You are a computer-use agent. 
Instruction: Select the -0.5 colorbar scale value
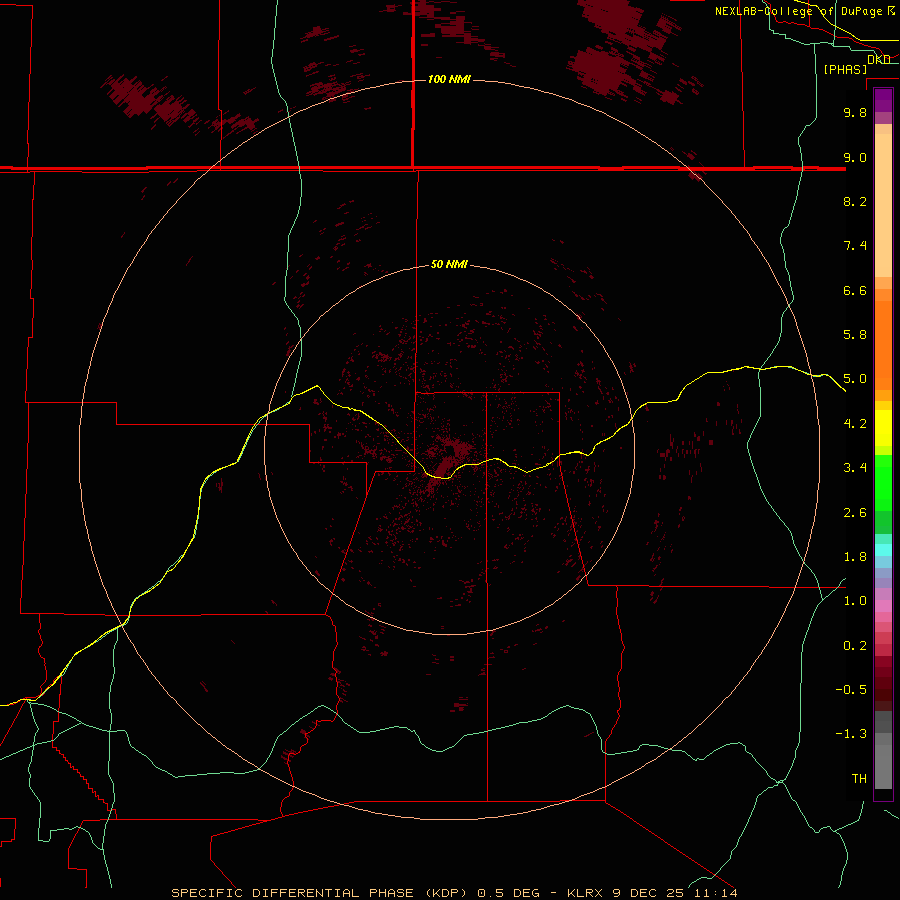(x=851, y=690)
